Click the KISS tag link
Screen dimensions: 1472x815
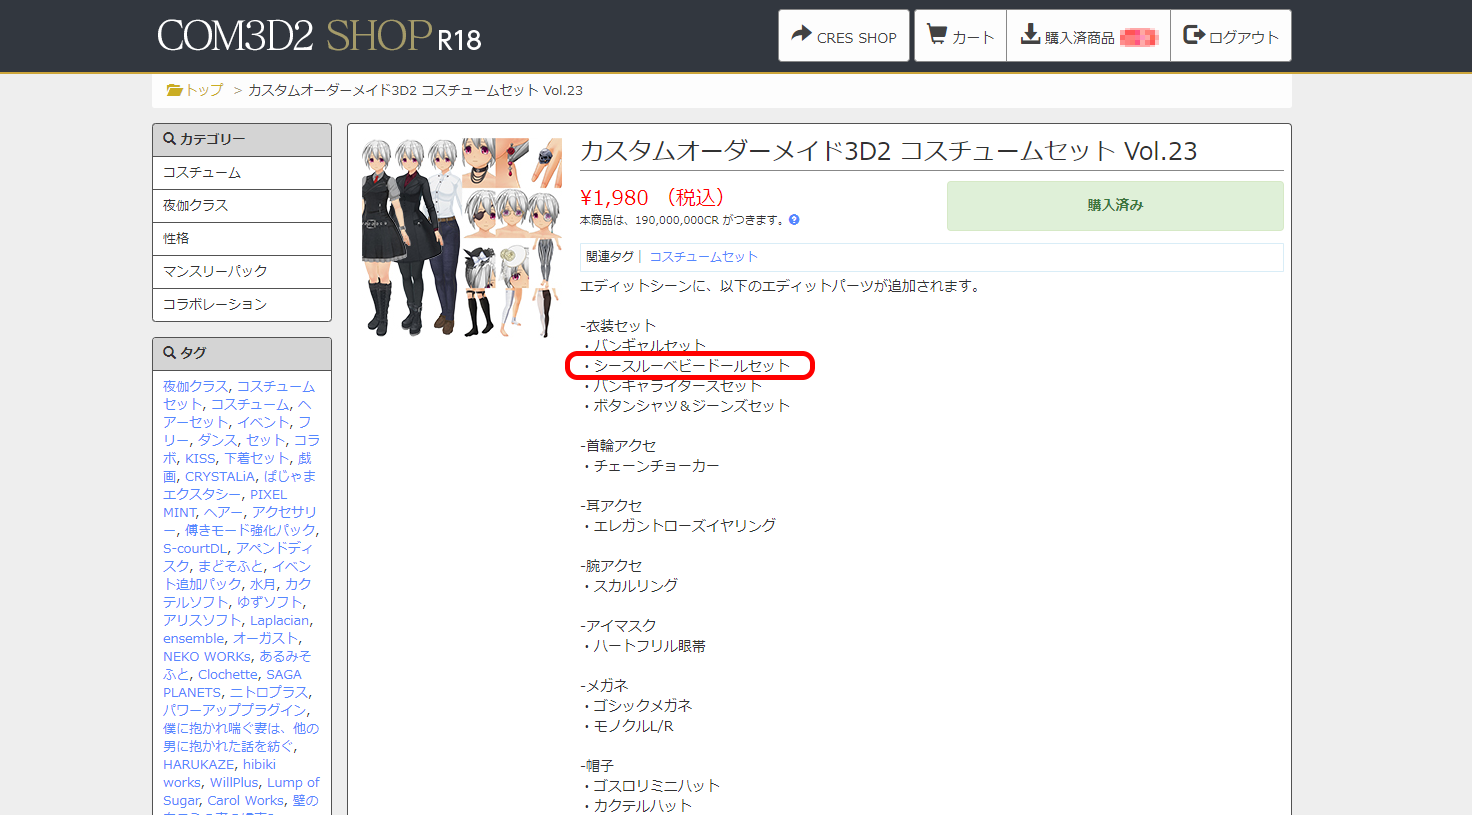coord(200,459)
